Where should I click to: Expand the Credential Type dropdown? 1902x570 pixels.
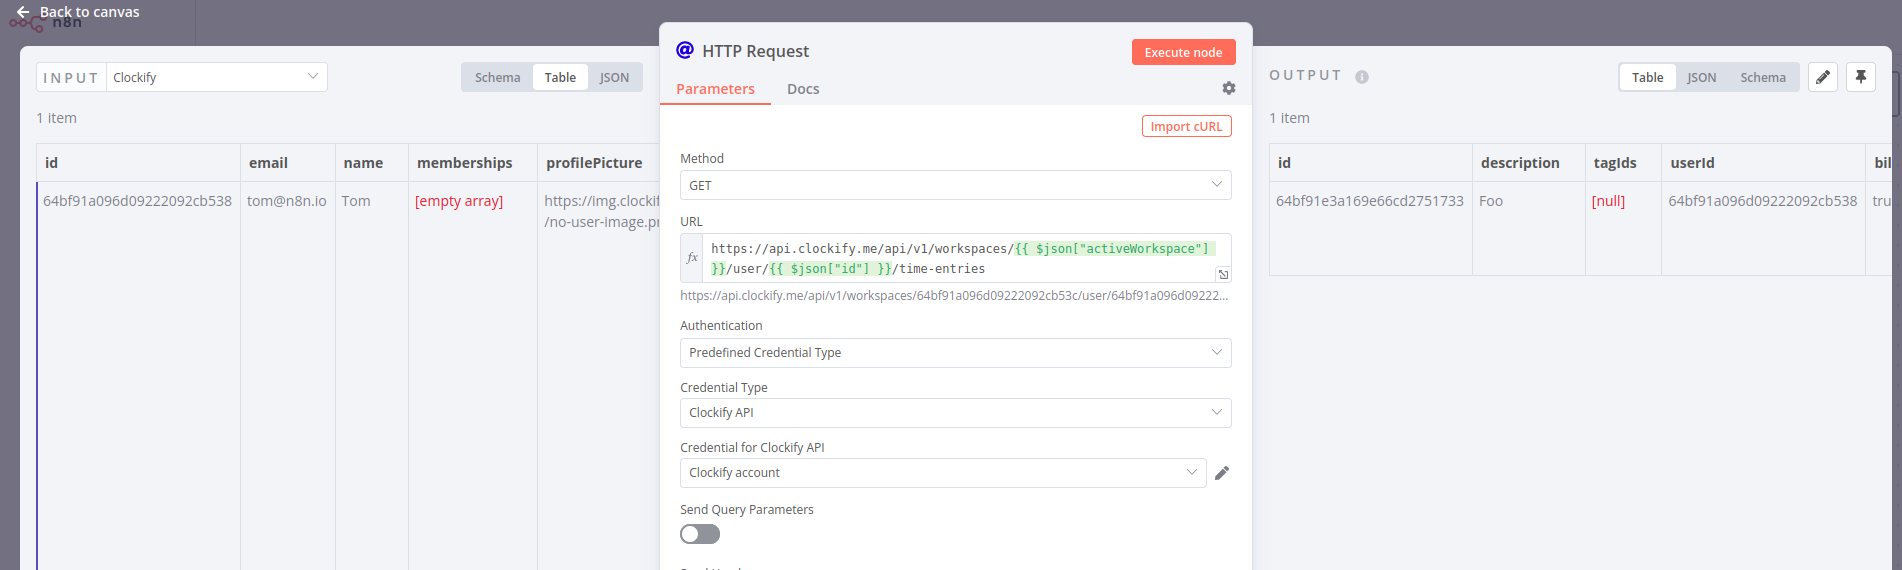point(955,413)
